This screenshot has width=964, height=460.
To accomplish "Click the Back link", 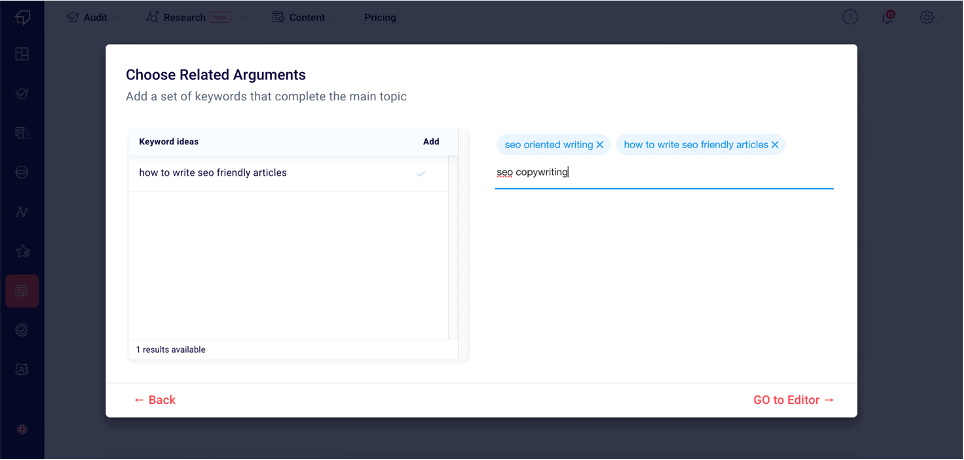I will point(155,400).
